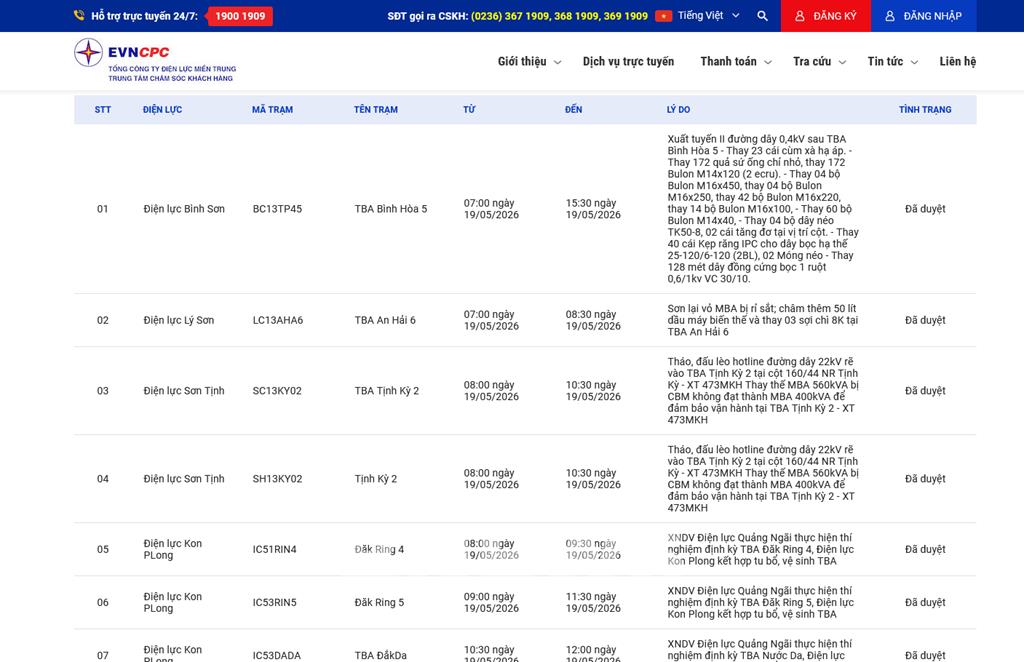This screenshot has width=1024, height=662.
Task: Click the Vietnam flag icon
Action: click(664, 16)
